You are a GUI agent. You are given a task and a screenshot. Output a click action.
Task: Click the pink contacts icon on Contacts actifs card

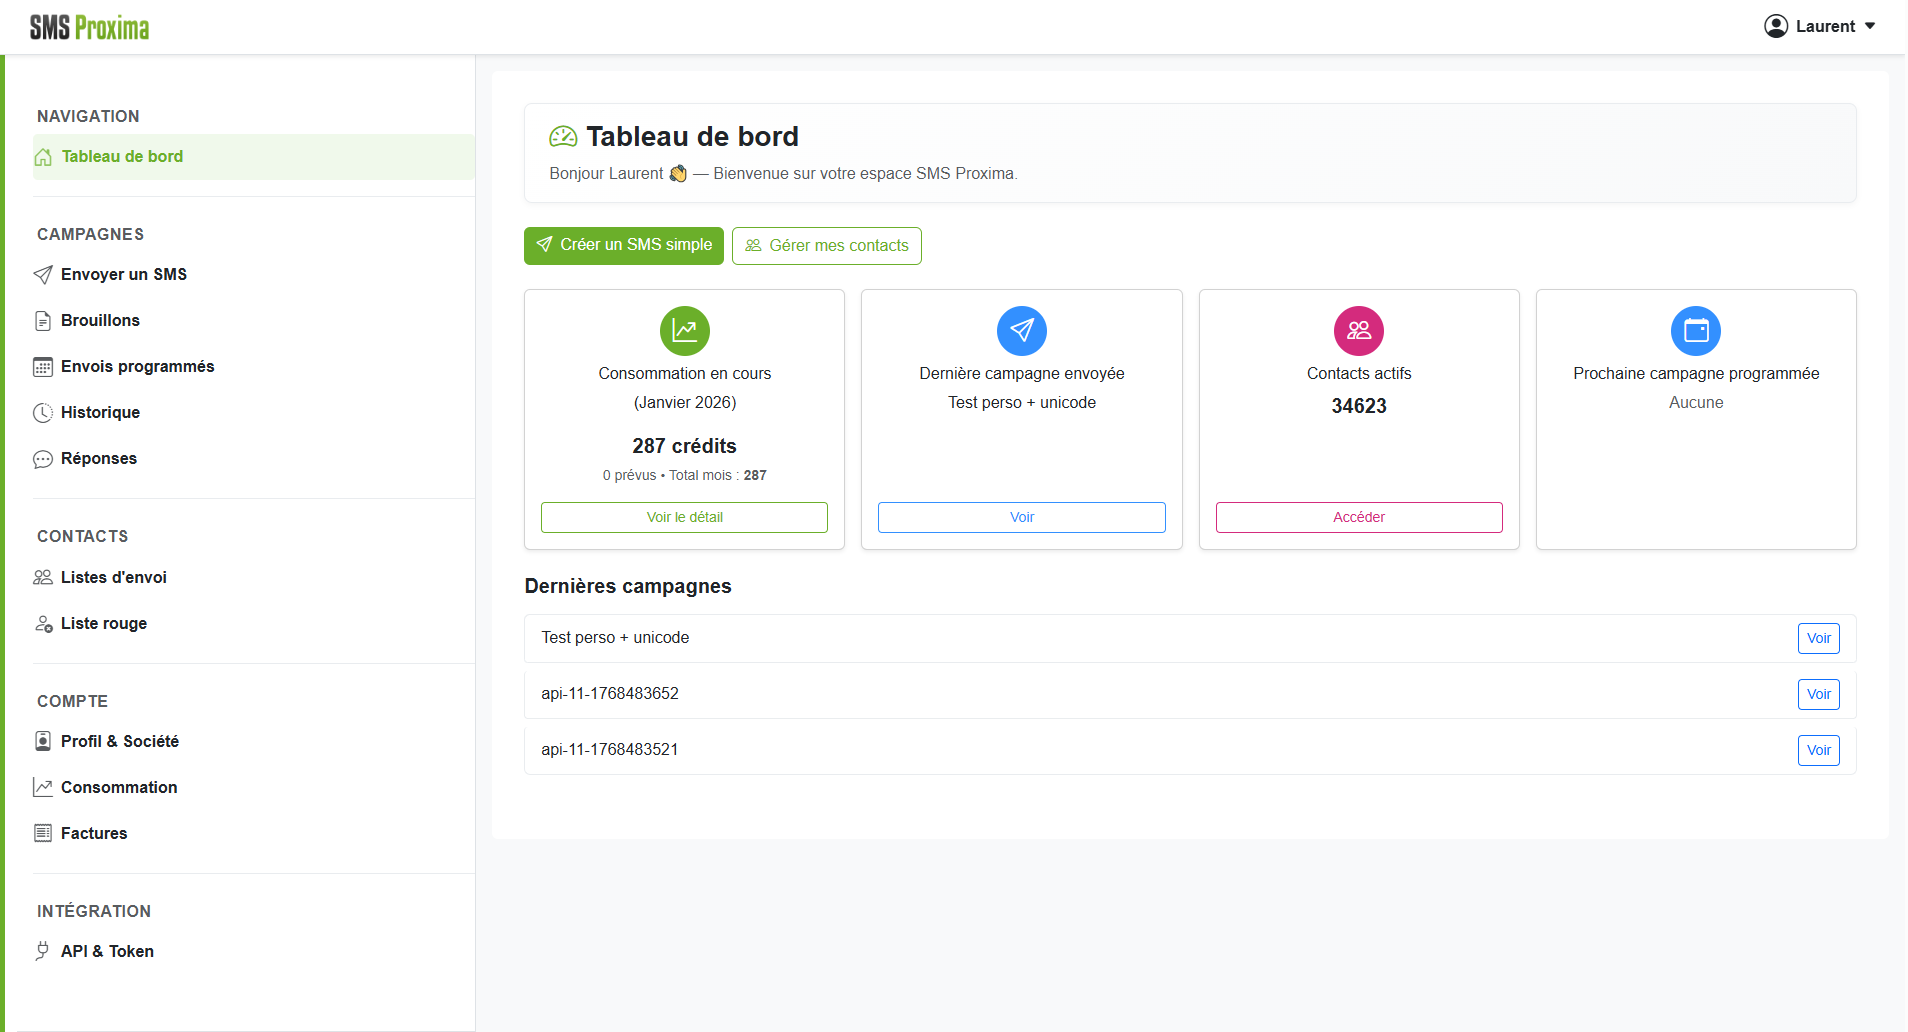click(1358, 330)
